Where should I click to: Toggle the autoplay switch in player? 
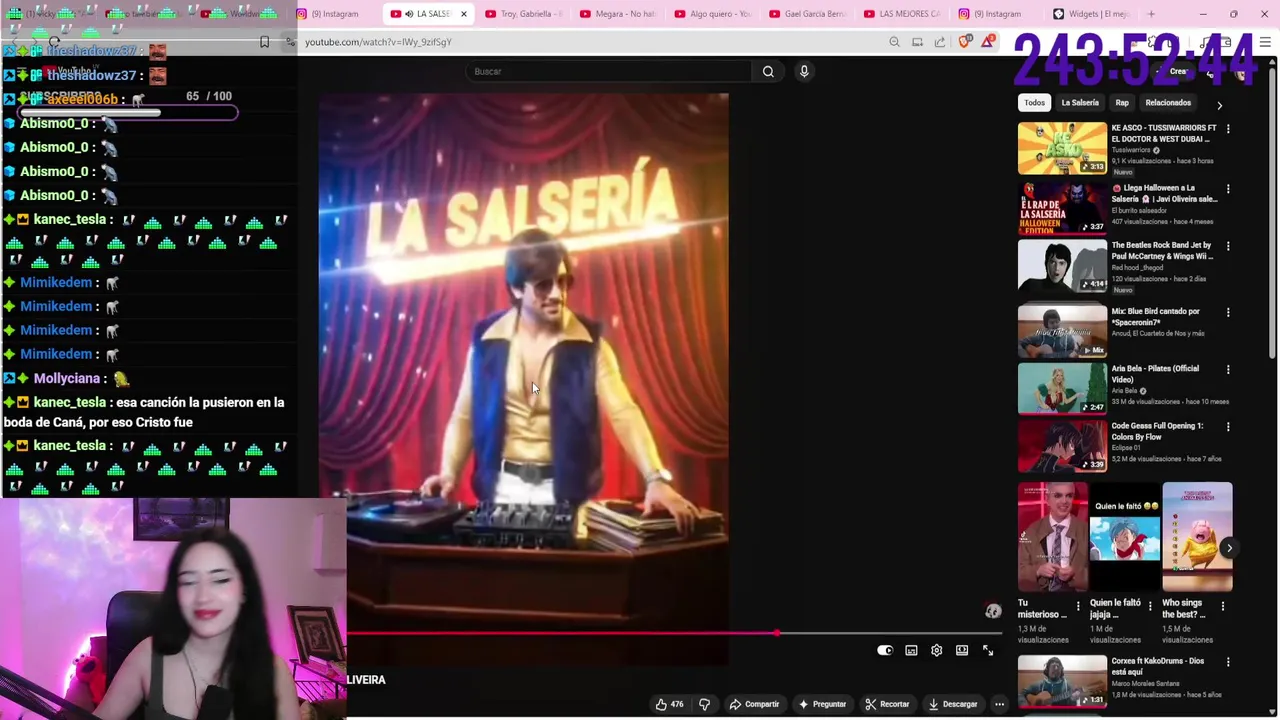(x=885, y=650)
